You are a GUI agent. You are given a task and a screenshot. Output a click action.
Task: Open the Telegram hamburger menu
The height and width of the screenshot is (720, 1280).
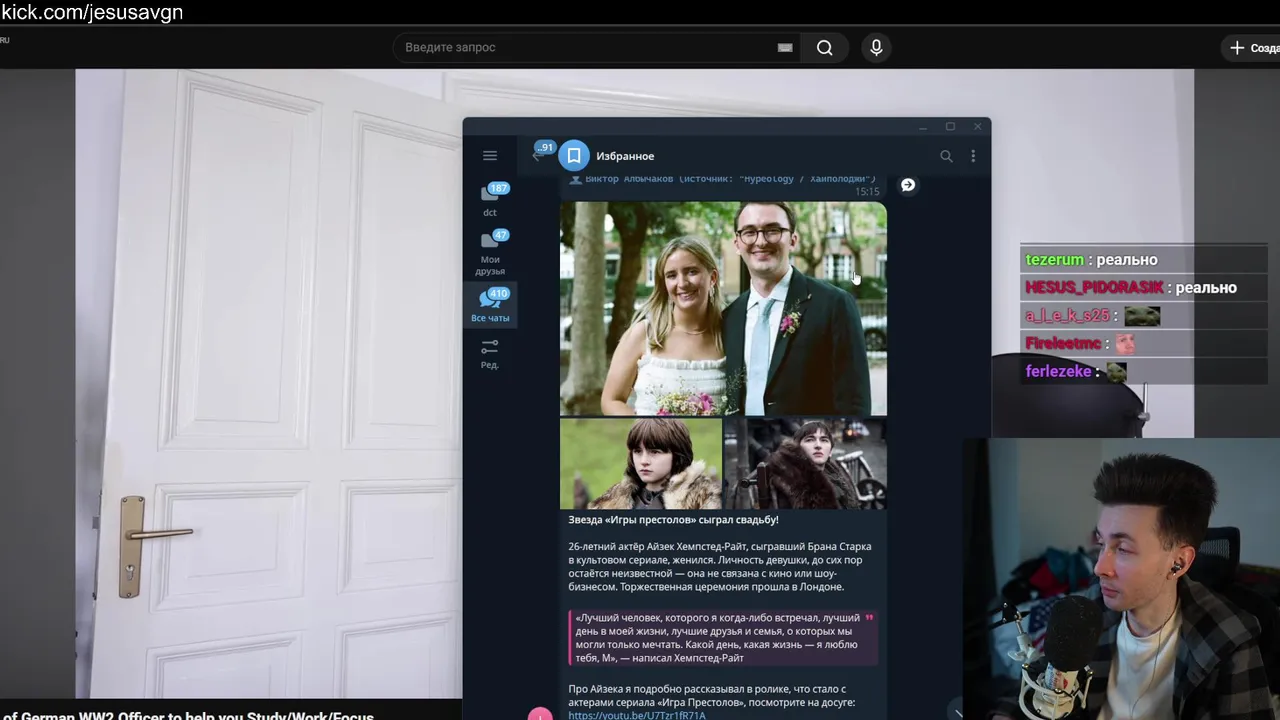490,156
